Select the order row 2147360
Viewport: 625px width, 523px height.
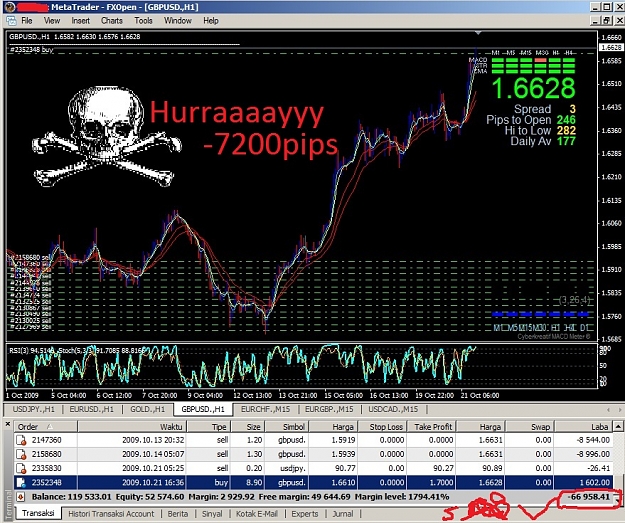(x=313, y=440)
